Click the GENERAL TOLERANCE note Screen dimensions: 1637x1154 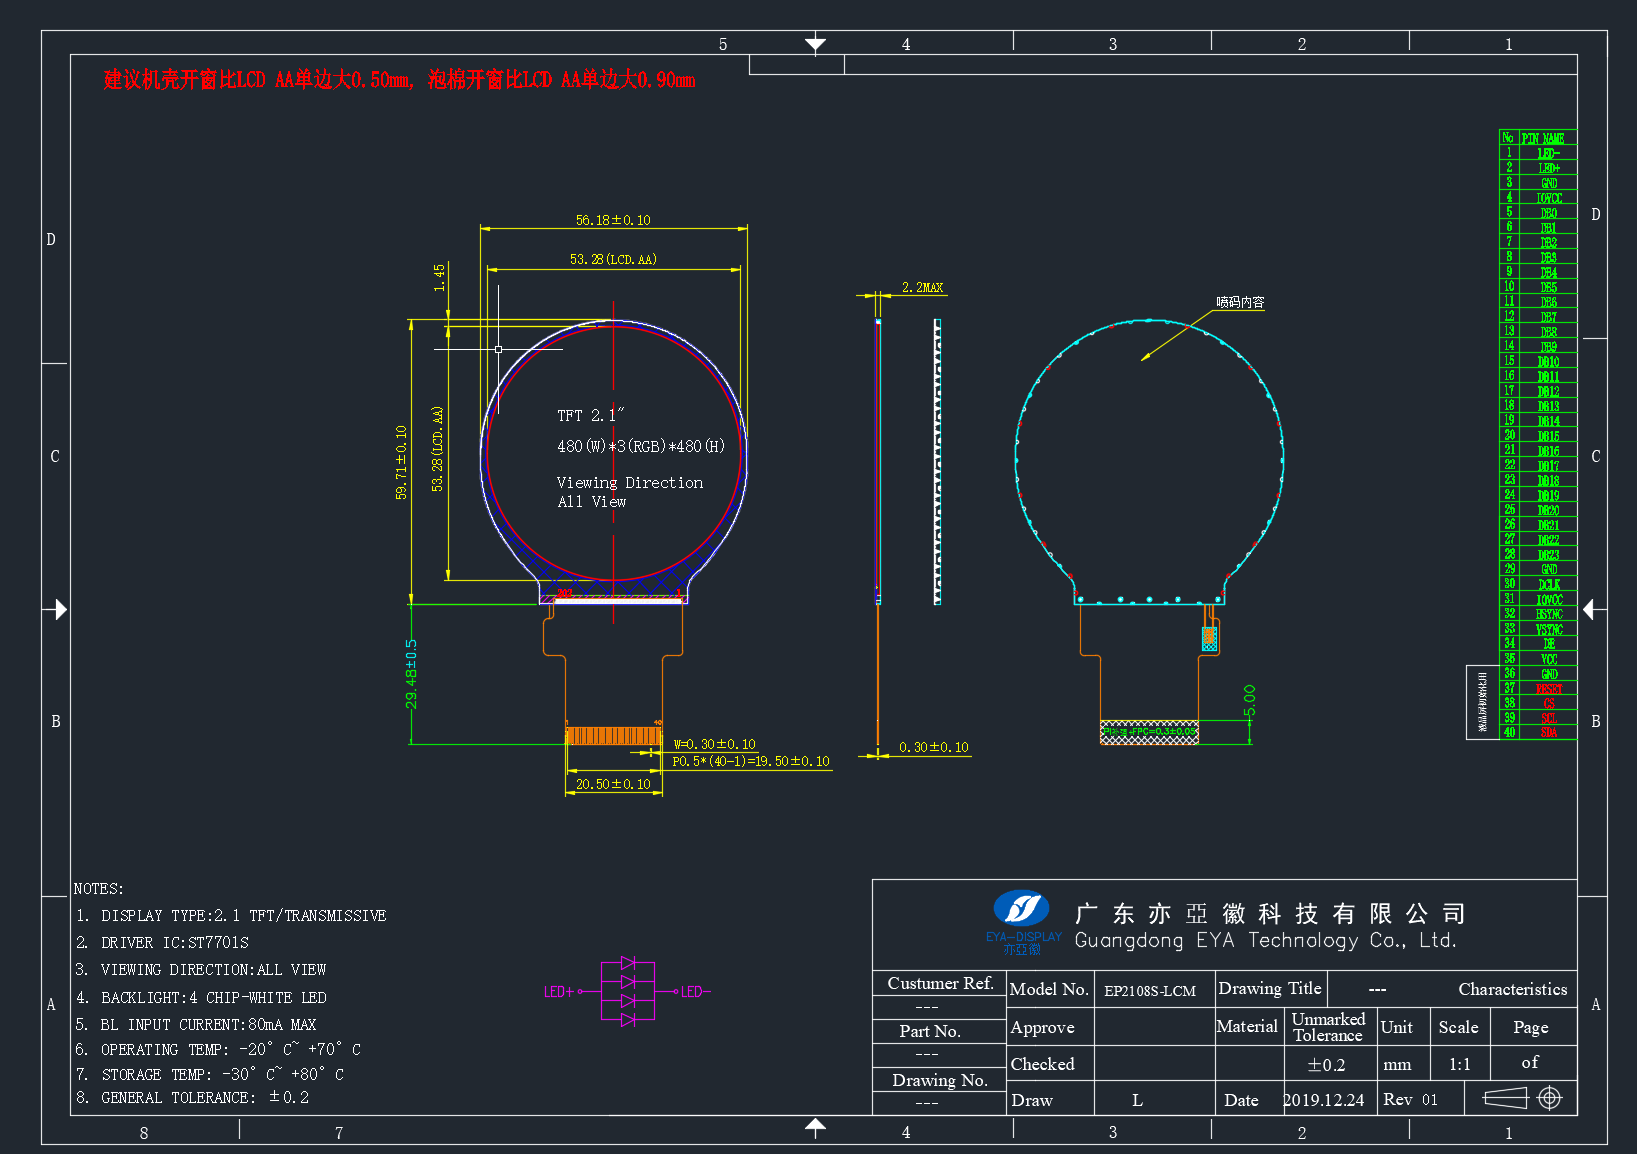pyautogui.click(x=192, y=1097)
